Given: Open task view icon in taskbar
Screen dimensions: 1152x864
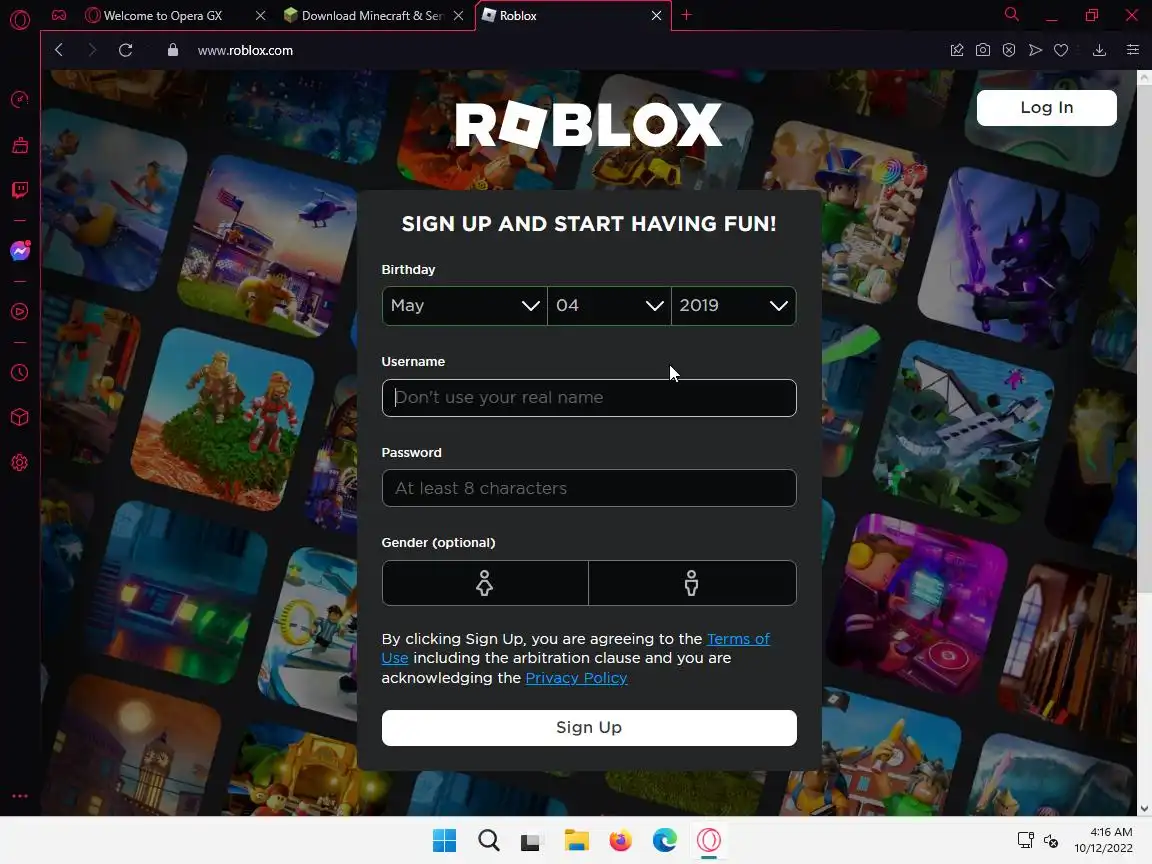Looking at the screenshot, I should (530, 840).
